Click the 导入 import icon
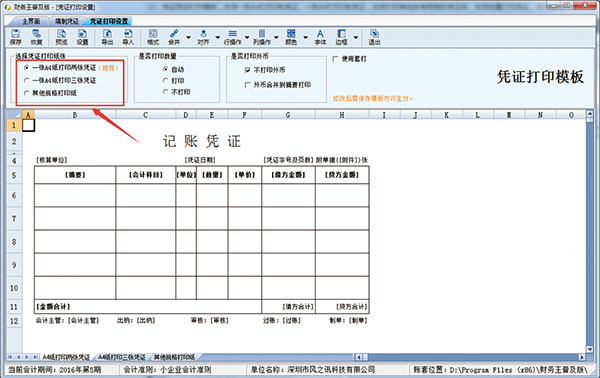 pyautogui.click(x=128, y=37)
